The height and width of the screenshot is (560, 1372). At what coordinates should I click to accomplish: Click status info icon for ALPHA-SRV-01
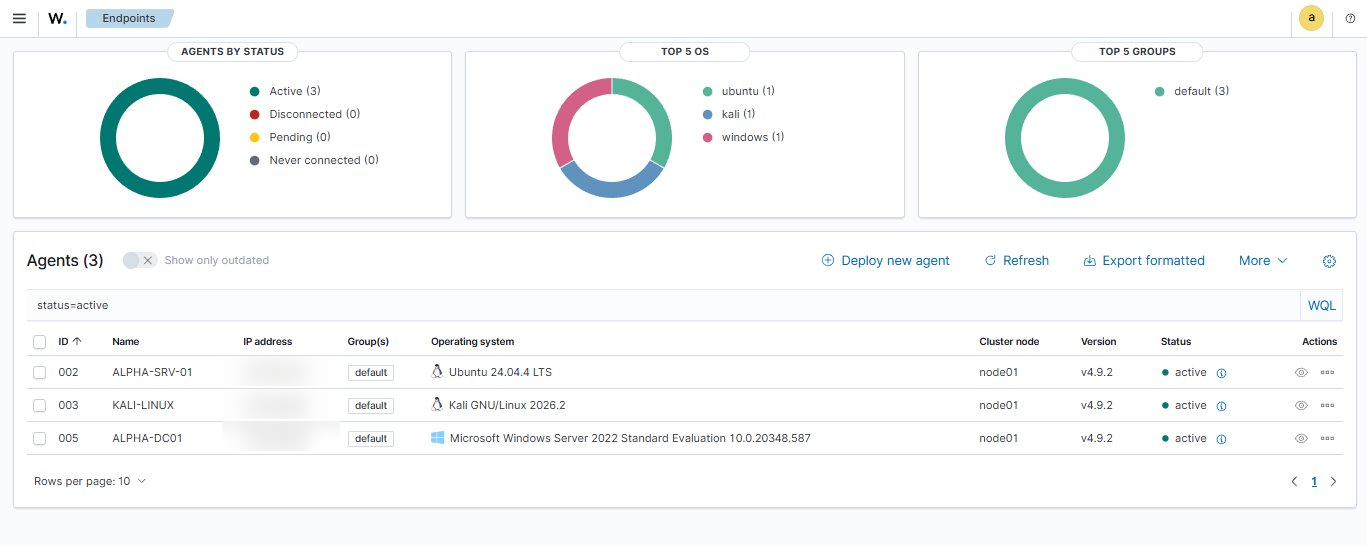(1222, 373)
